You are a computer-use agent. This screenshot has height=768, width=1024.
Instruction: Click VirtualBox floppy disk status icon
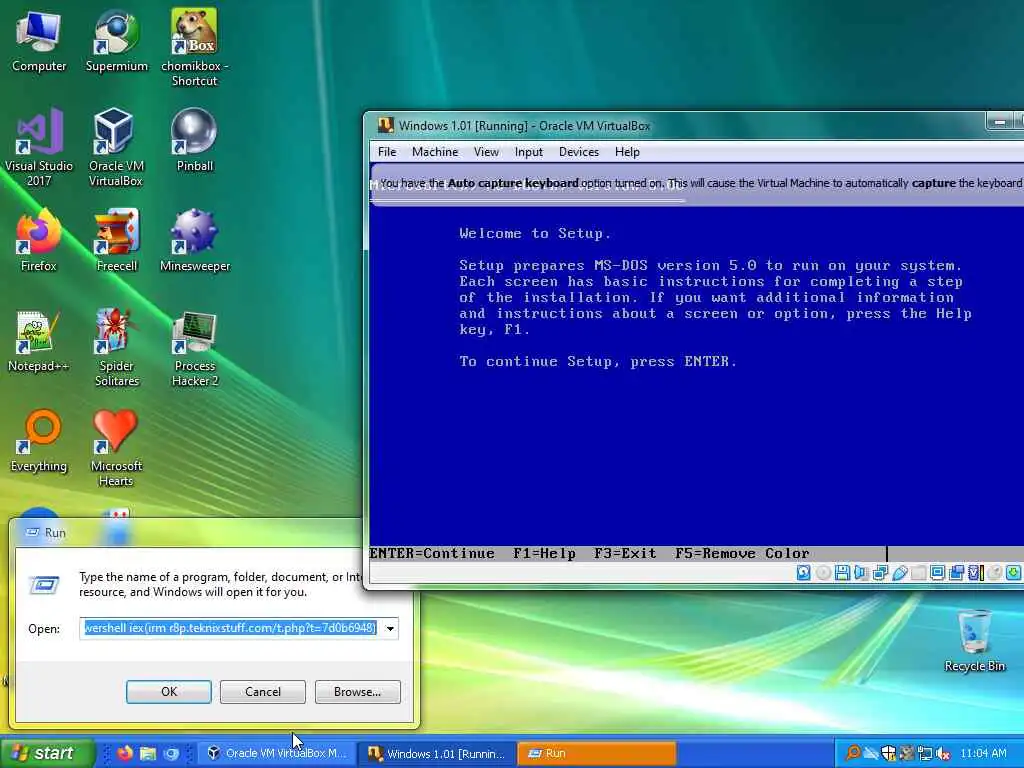tap(842, 573)
